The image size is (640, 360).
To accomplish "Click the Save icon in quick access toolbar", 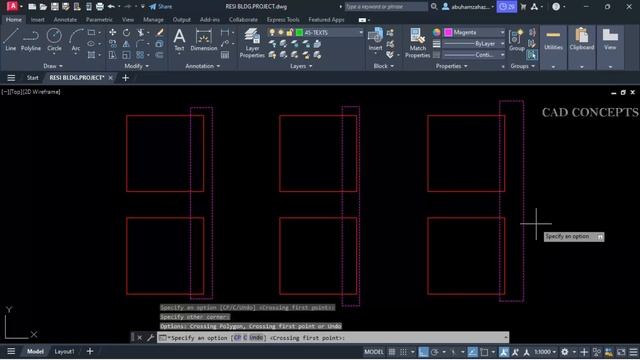I will pos(54,7).
